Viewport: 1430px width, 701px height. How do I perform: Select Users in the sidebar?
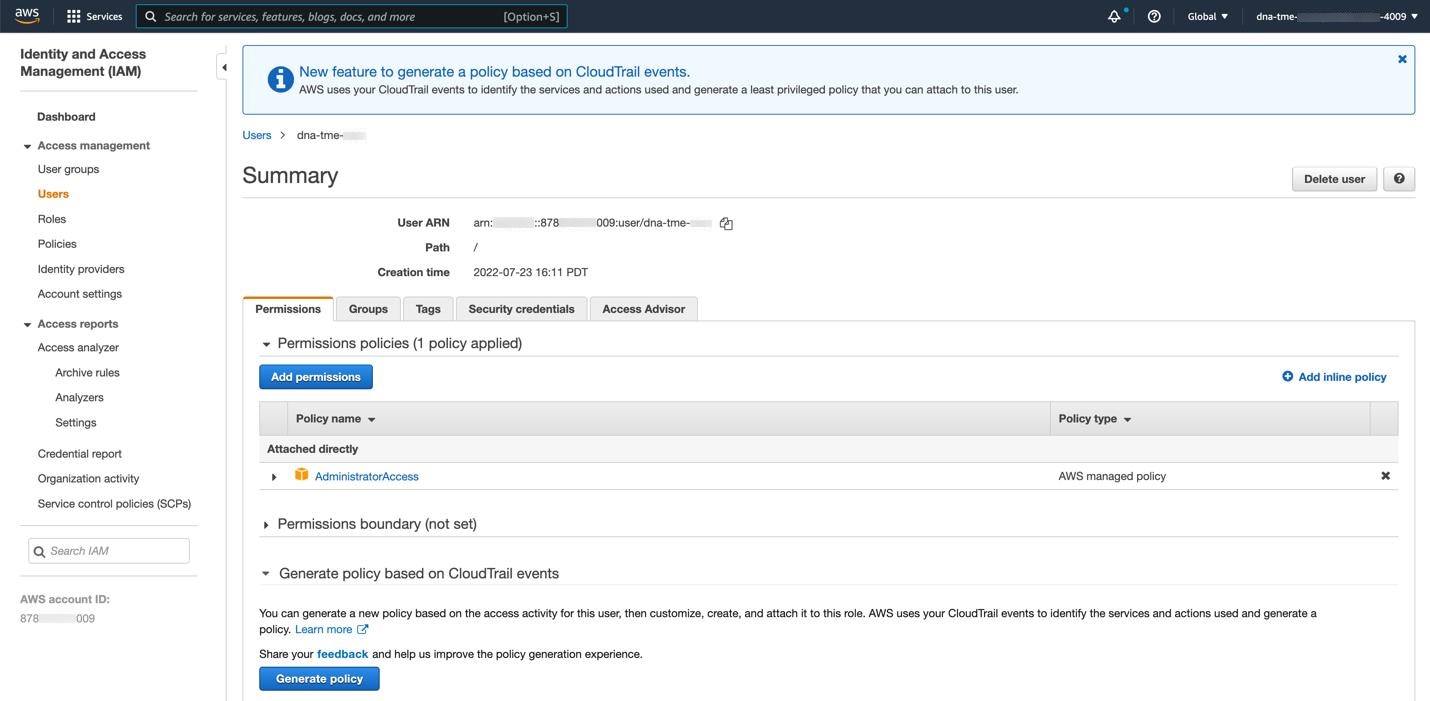[53, 194]
